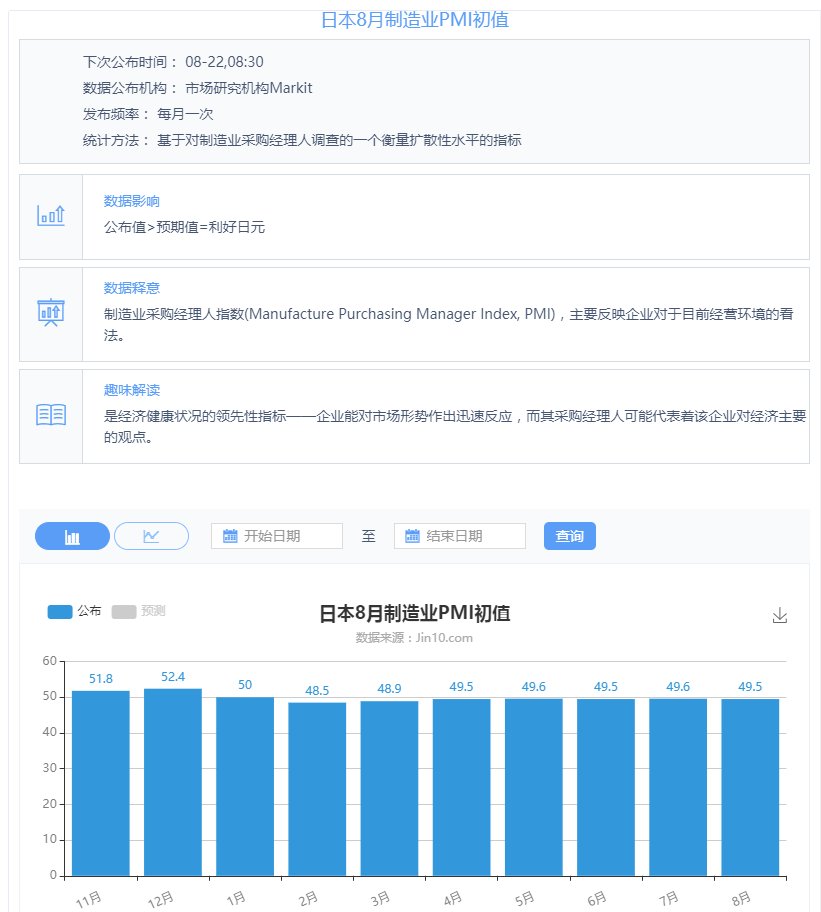Click the 12月 bar with value 52.4
The image size is (821, 912).
point(173,782)
